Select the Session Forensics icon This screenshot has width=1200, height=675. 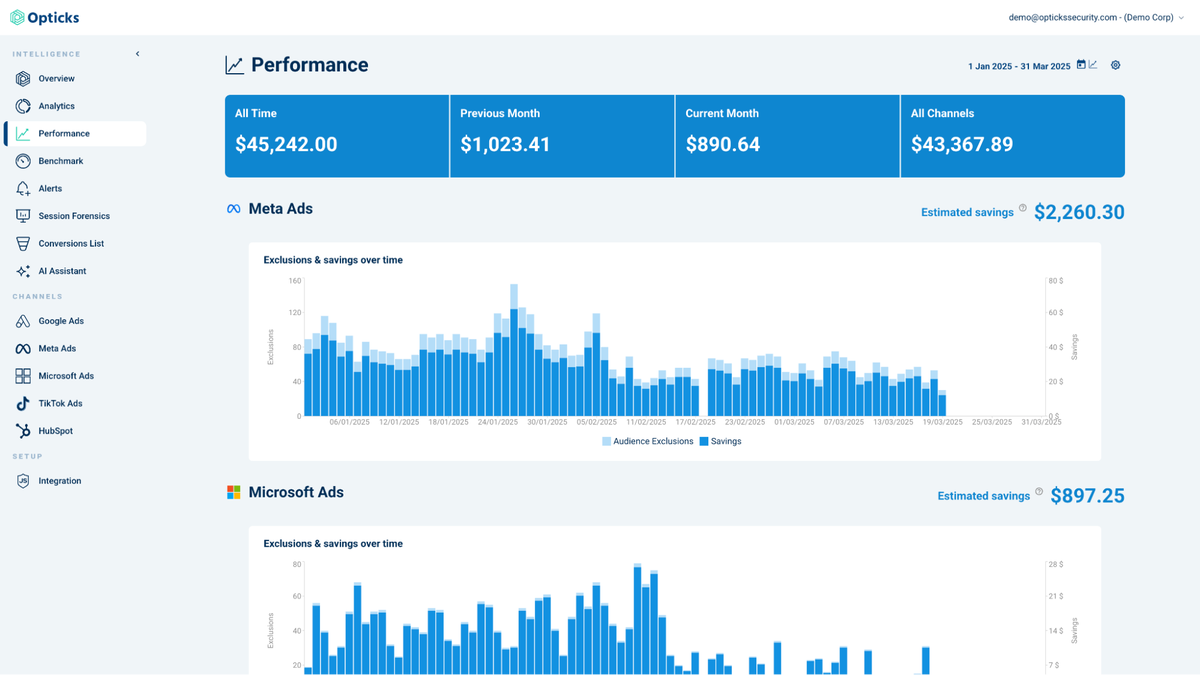coord(22,215)
